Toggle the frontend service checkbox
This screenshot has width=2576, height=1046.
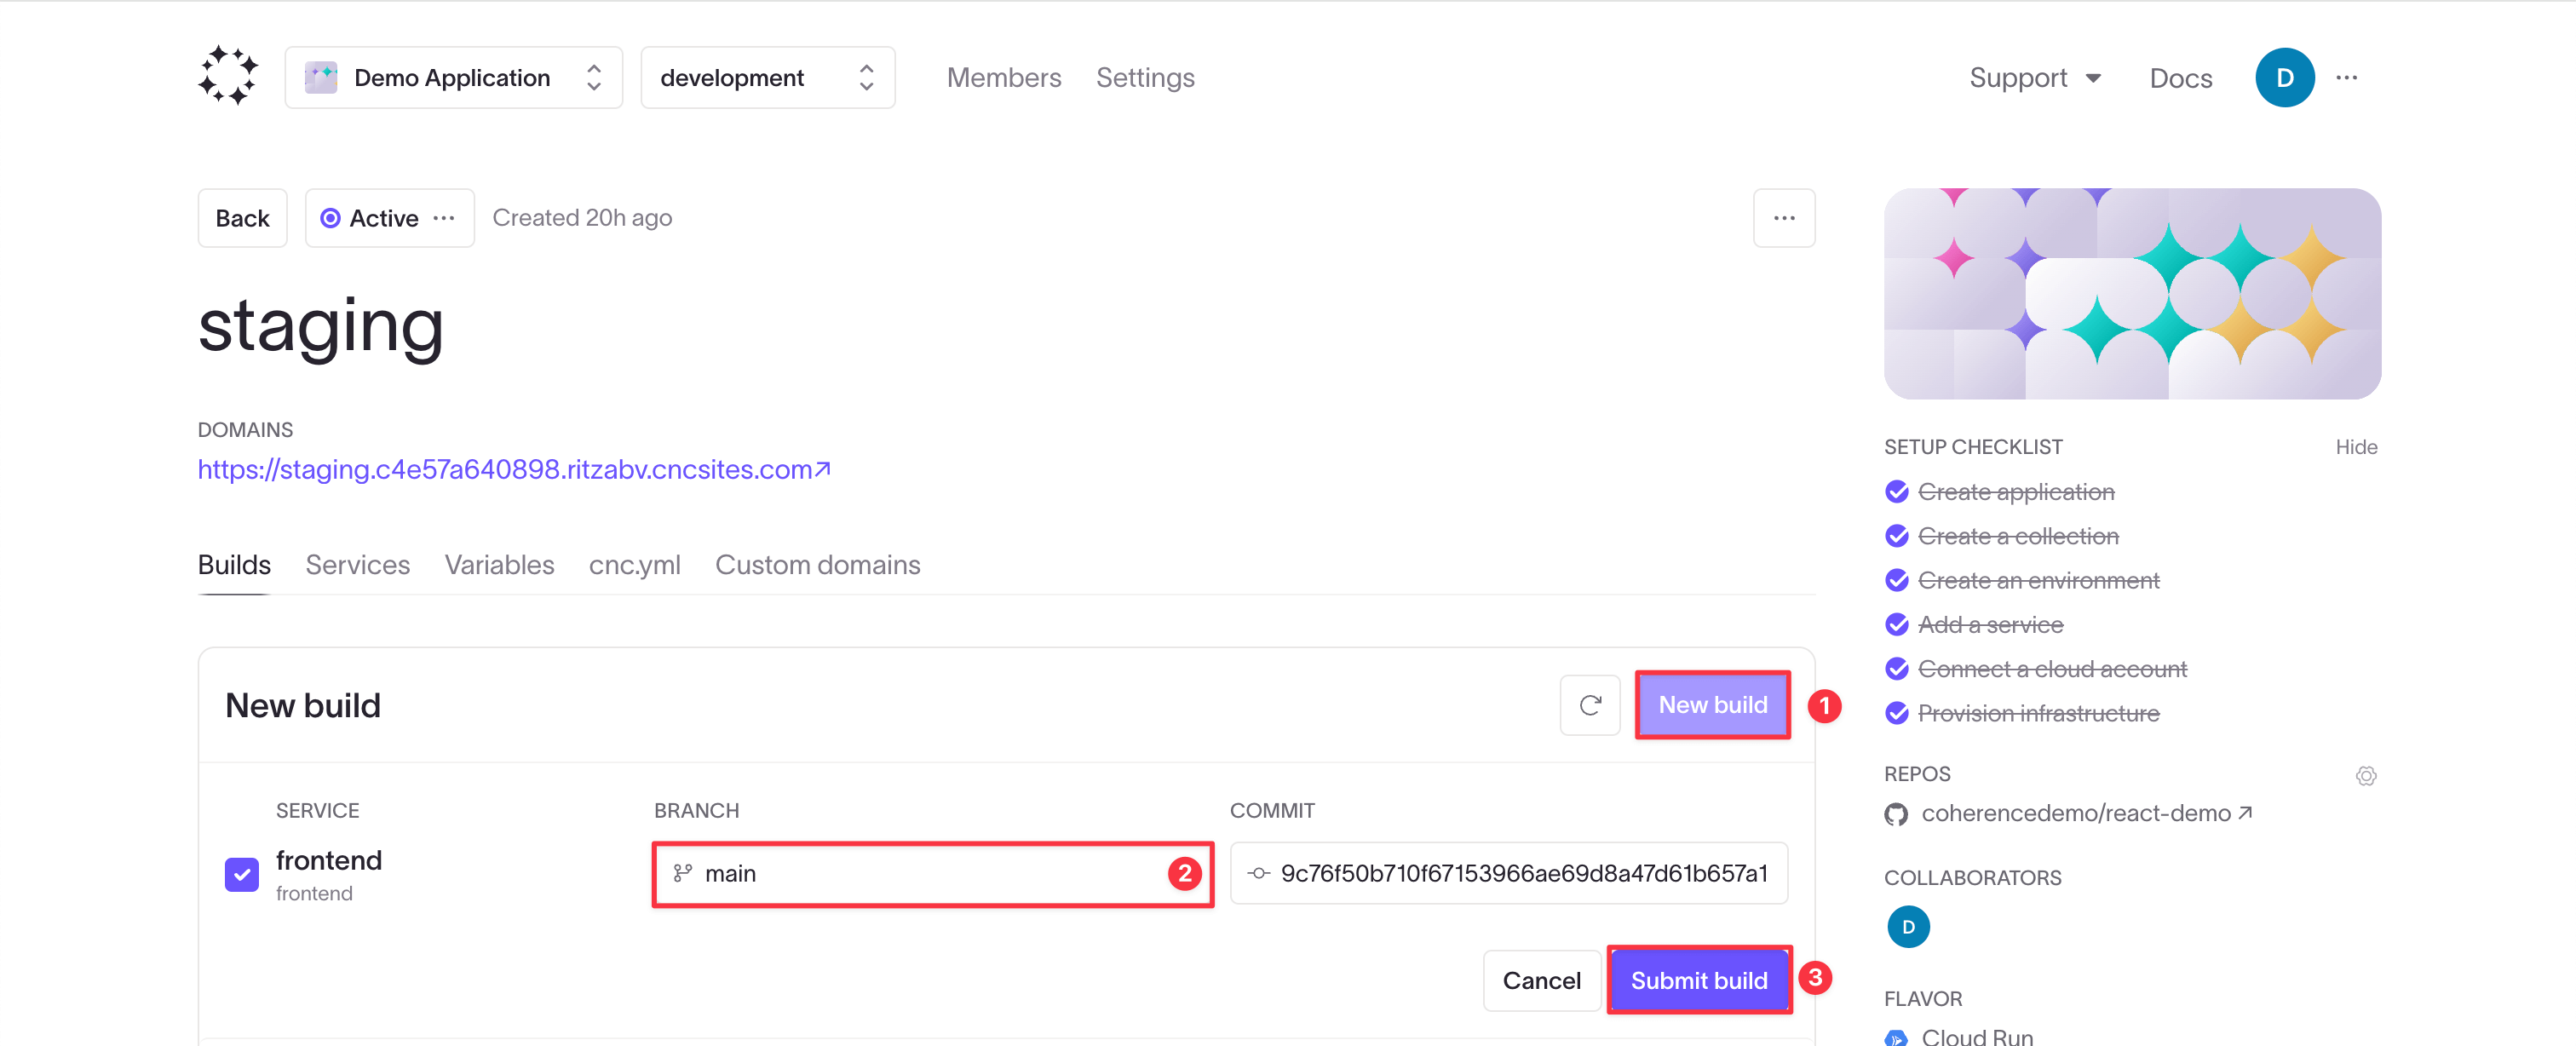tap(242, 872)
